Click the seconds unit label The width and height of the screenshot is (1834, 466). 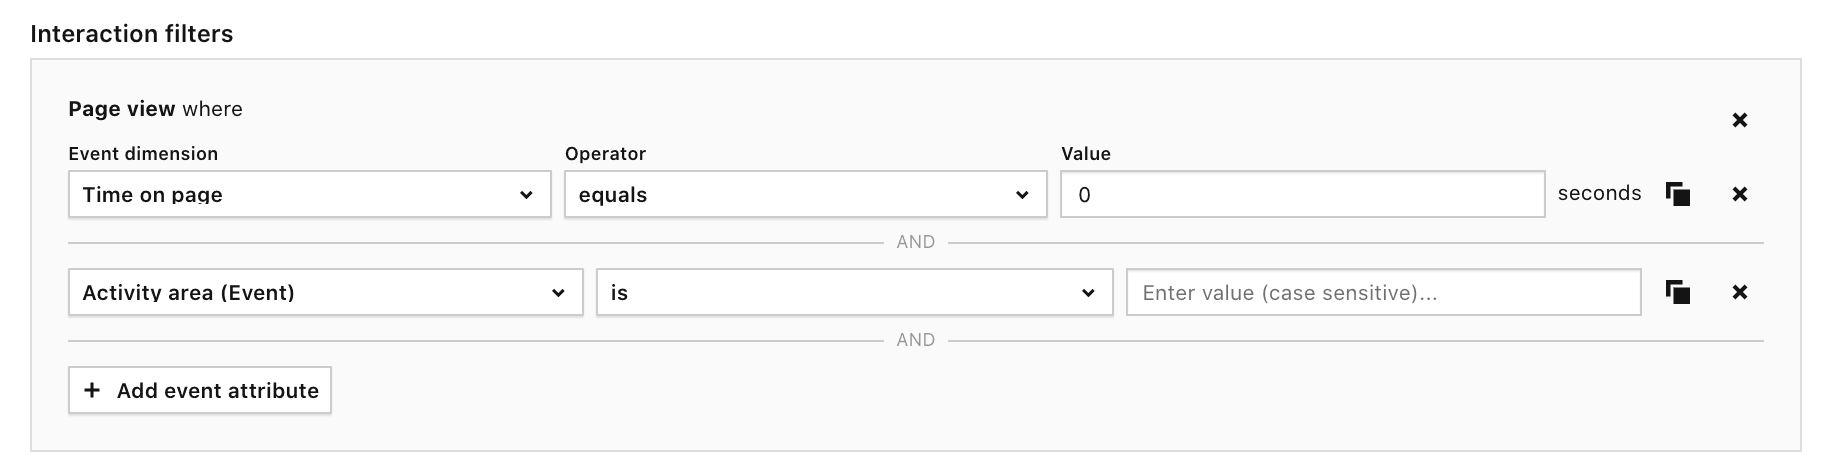coord(1599,193)
